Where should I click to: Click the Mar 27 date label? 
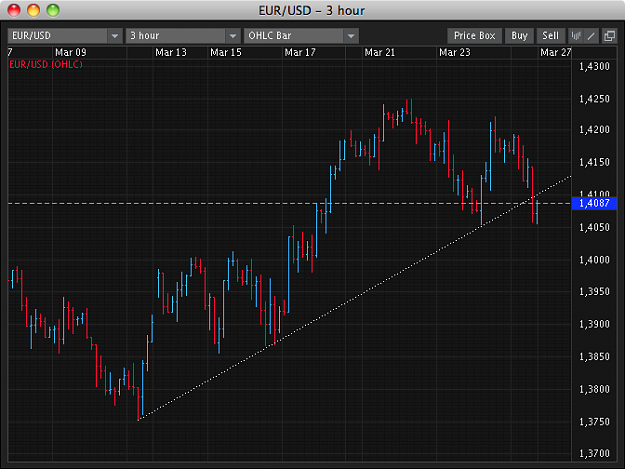click(x=556, y=53)
